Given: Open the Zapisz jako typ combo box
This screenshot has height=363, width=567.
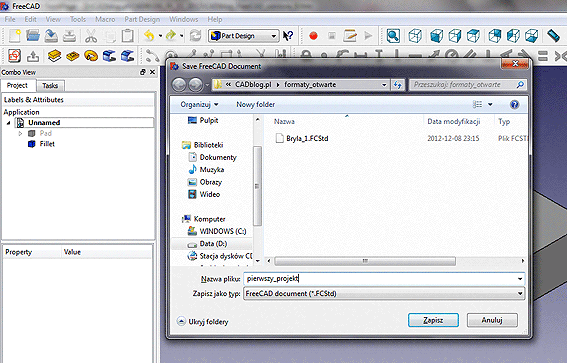Looking at the screenshot, I should tap(384, 294).
